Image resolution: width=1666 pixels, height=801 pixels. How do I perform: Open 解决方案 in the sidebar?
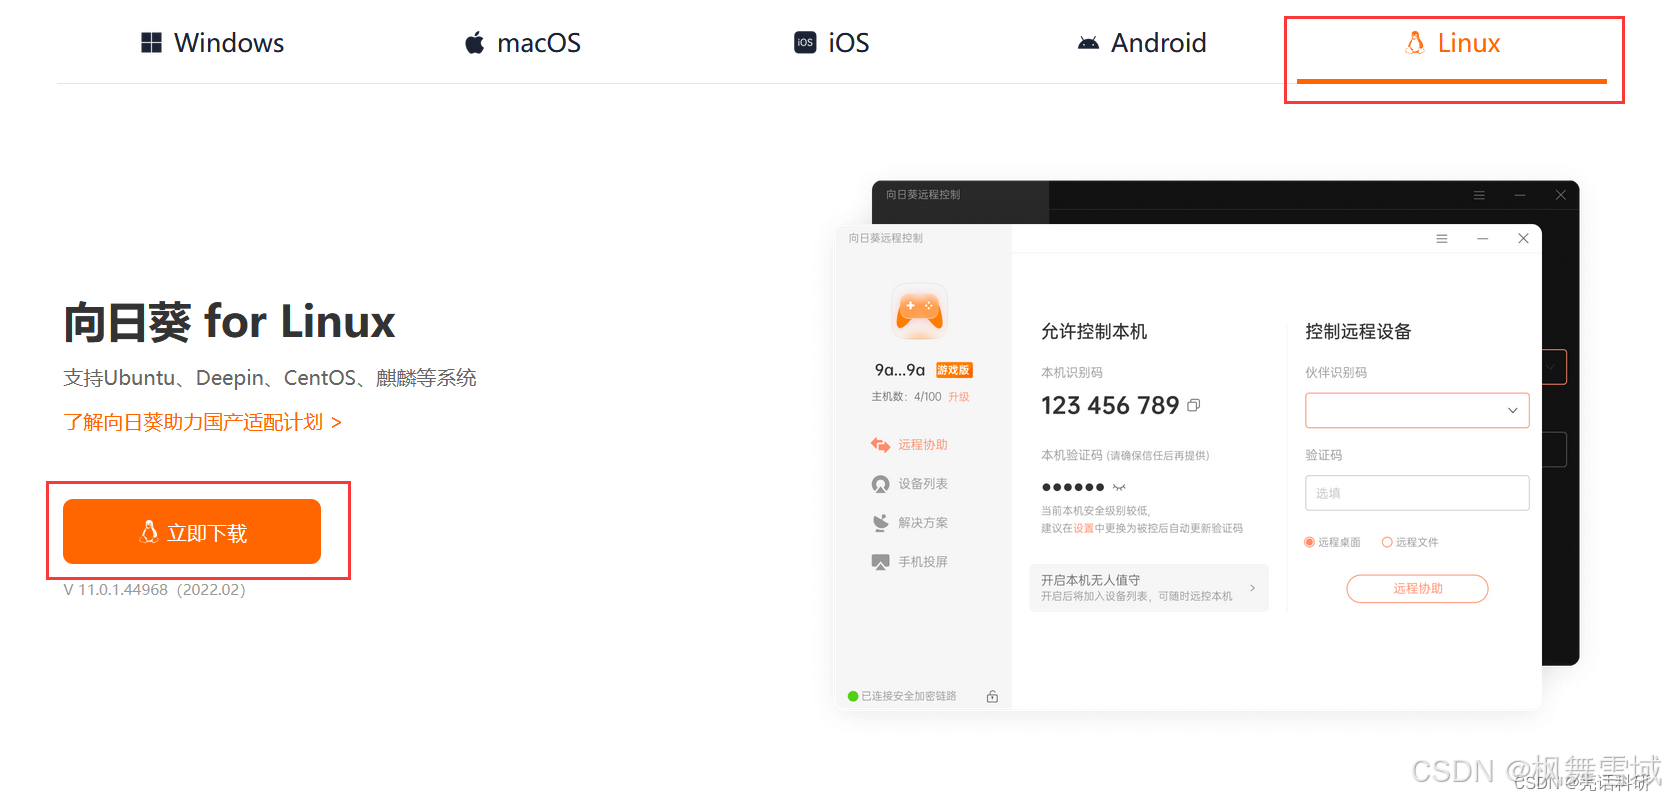(x=909, y=522)
